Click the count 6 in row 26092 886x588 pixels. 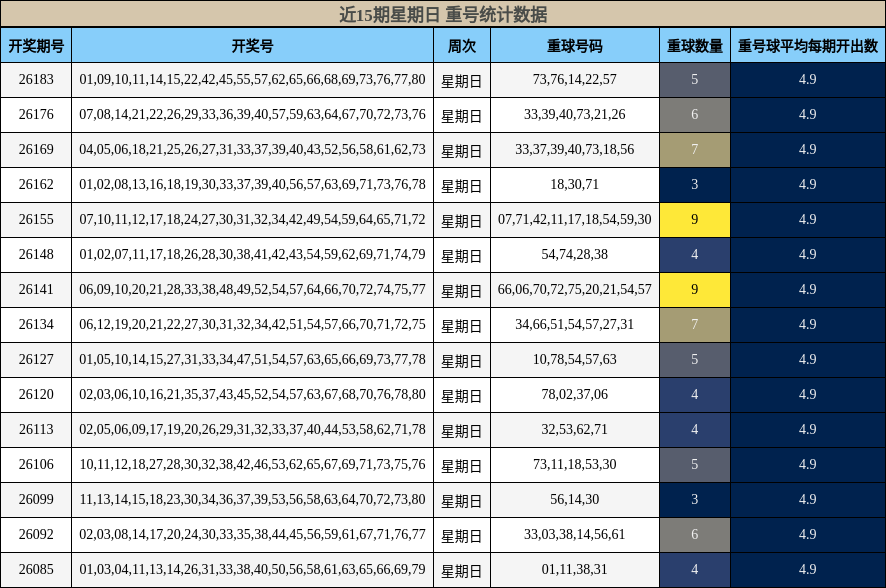(x=694, y=535)
